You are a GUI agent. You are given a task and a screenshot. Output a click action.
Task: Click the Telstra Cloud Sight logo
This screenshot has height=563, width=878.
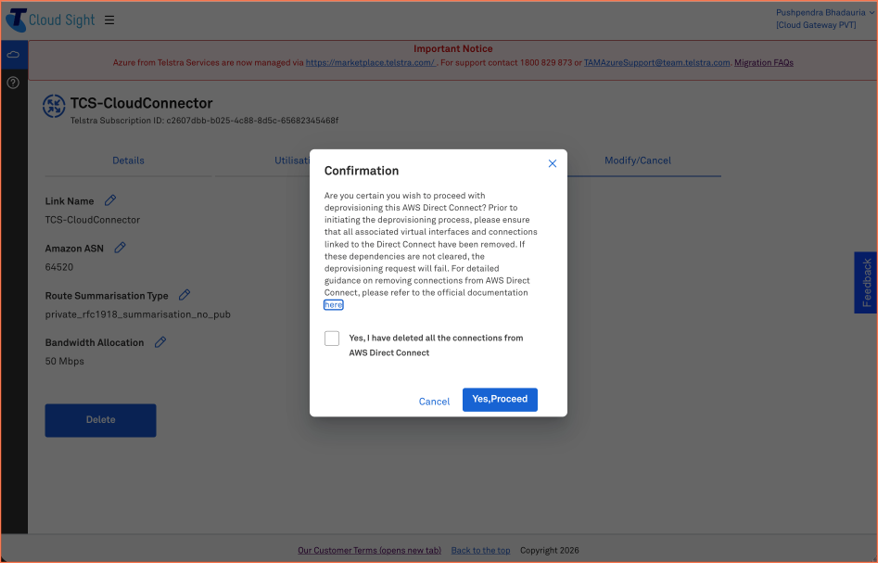click(x=50, y=20)
